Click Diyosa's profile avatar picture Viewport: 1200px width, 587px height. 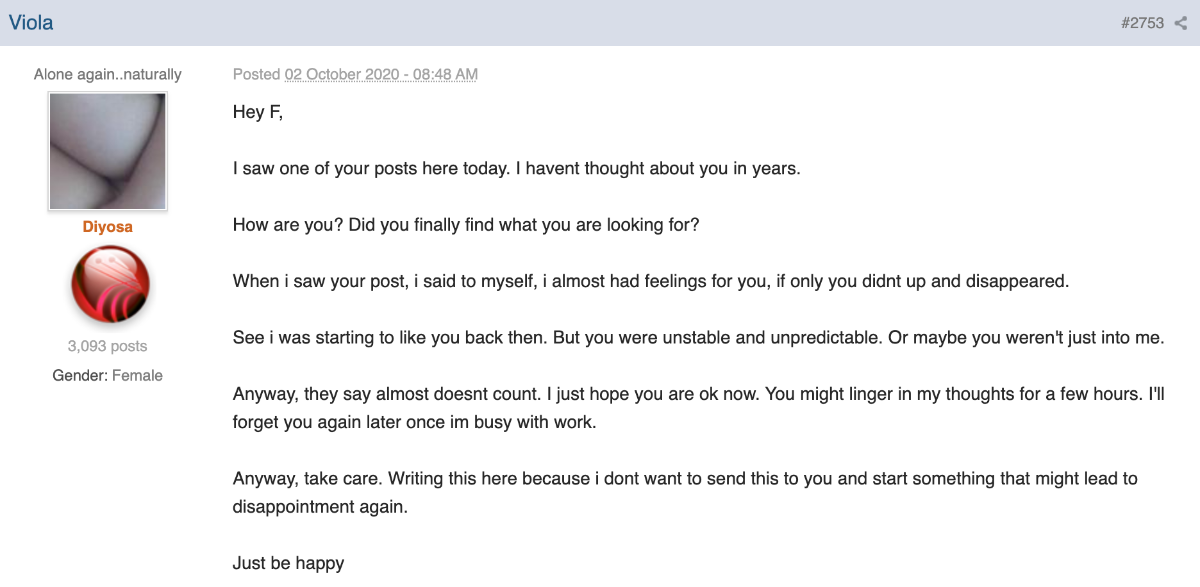[x=107, y=151]
